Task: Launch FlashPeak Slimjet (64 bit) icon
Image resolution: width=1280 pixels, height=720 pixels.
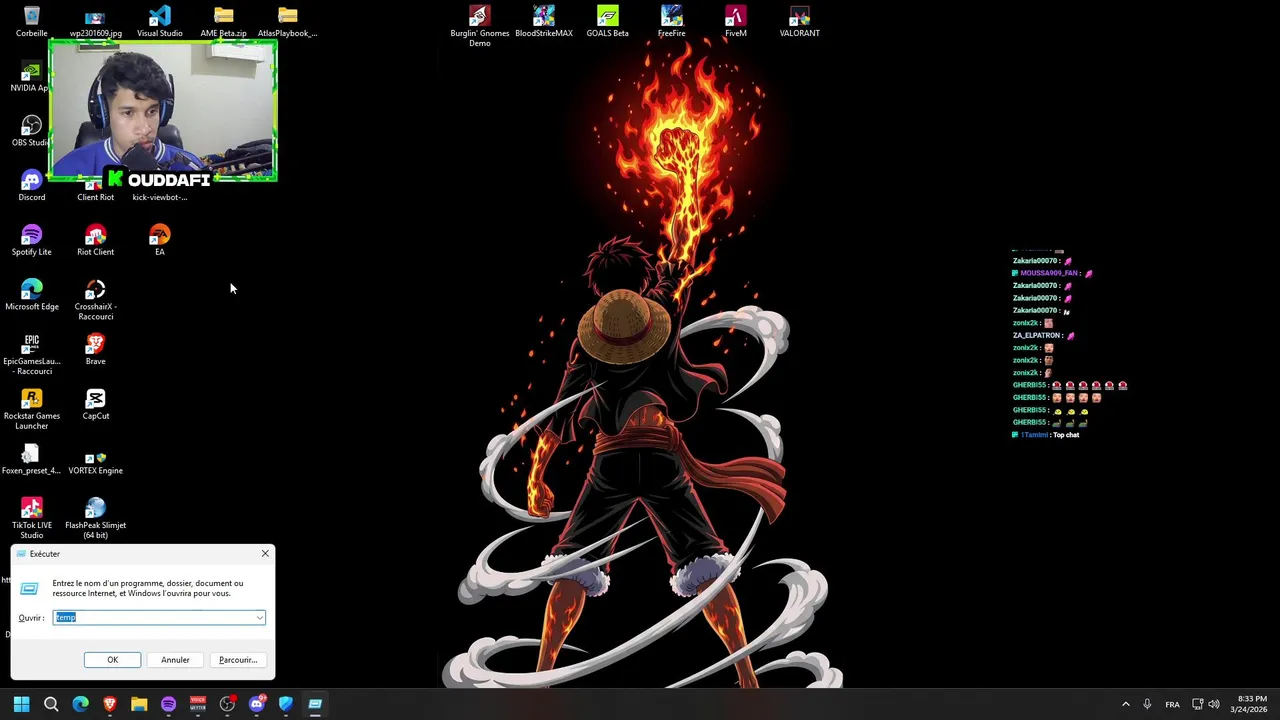Action: click(x=95, y=519)
